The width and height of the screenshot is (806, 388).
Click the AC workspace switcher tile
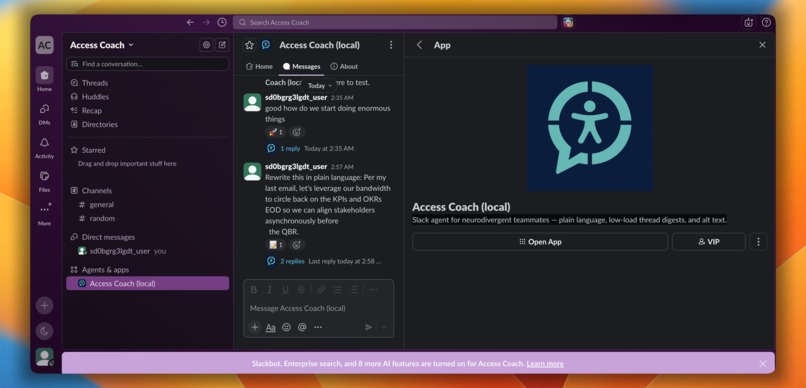coord(44,45)
